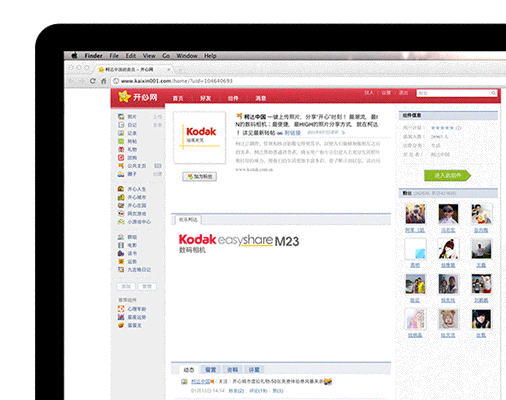Open the Window menu

coord(187,56)
